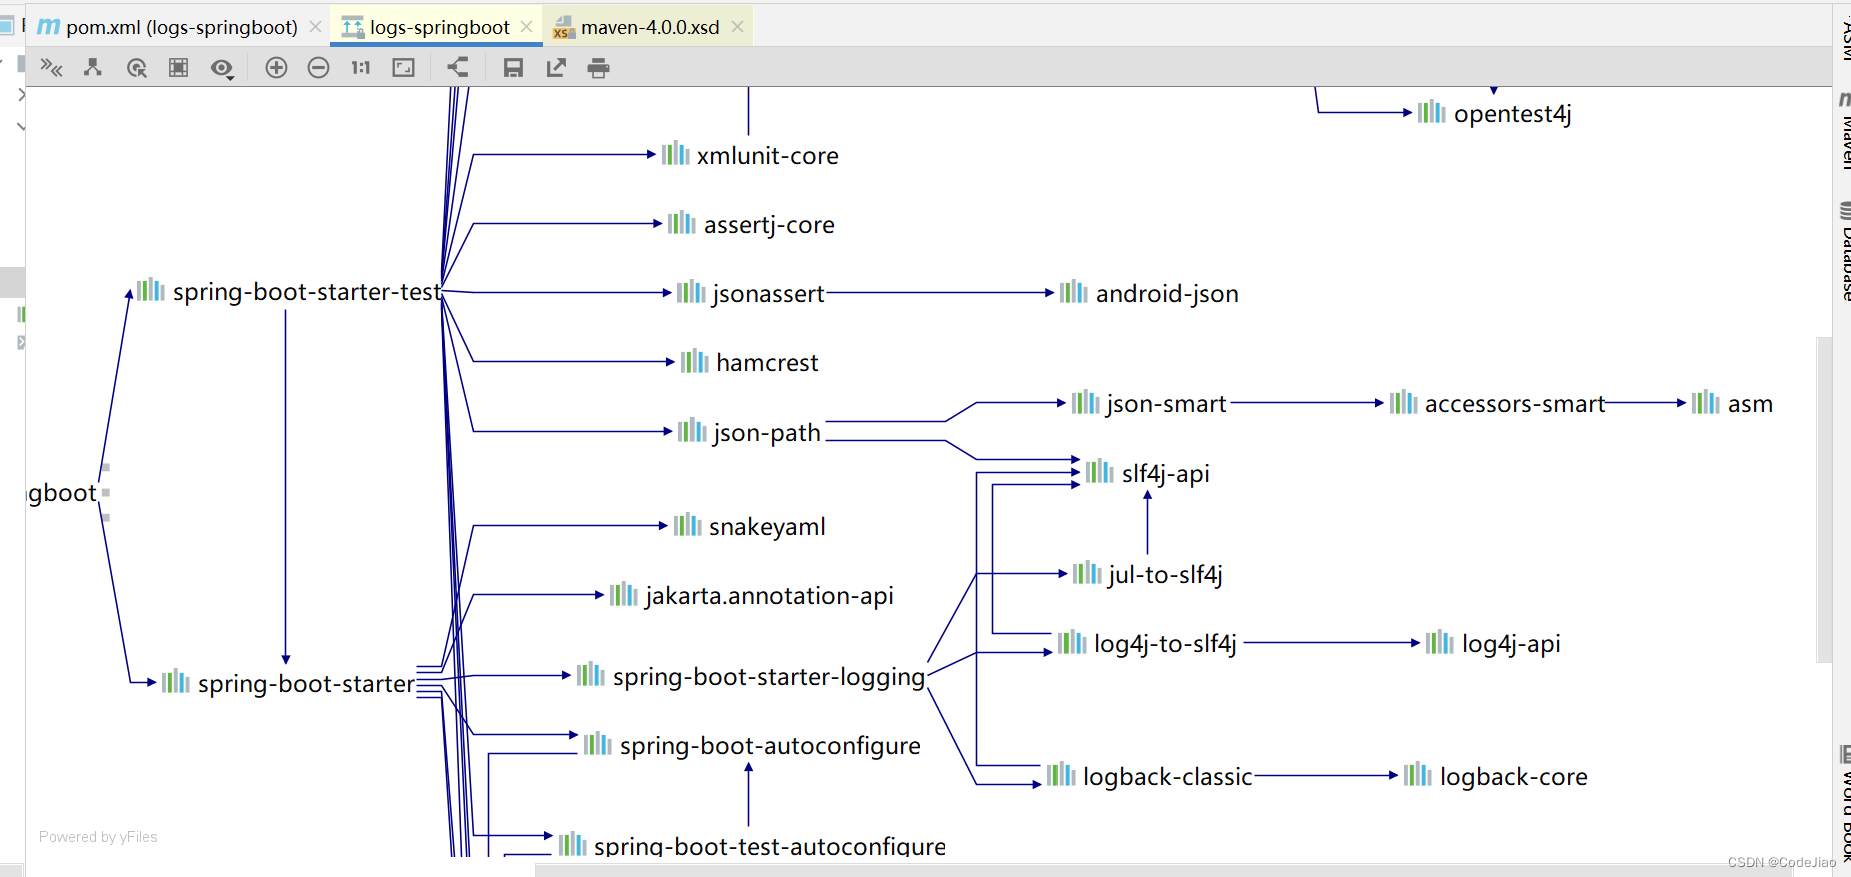Select the spring-boot-test-autoconfigure node
This screenshot has height=877, width=1851.
pyautogui.click(x=752, y=845)
